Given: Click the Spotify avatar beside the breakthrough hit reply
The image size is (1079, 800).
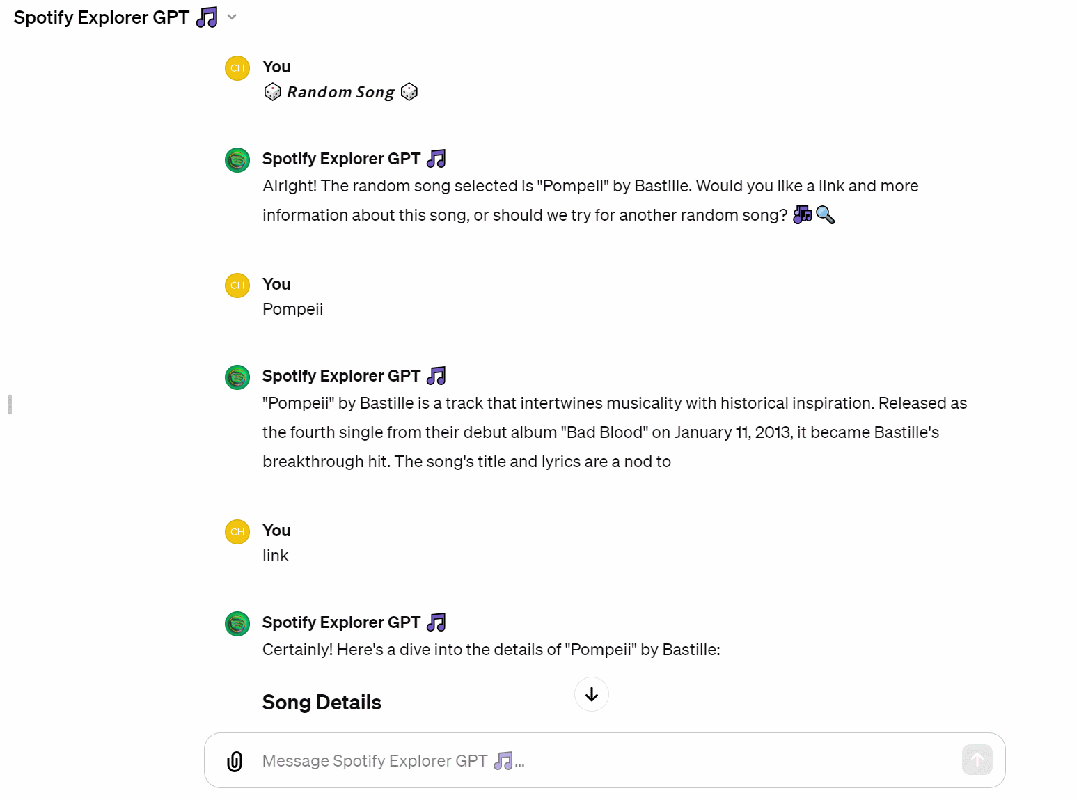Looking at the screenshot, I should (x=237, y=377).
